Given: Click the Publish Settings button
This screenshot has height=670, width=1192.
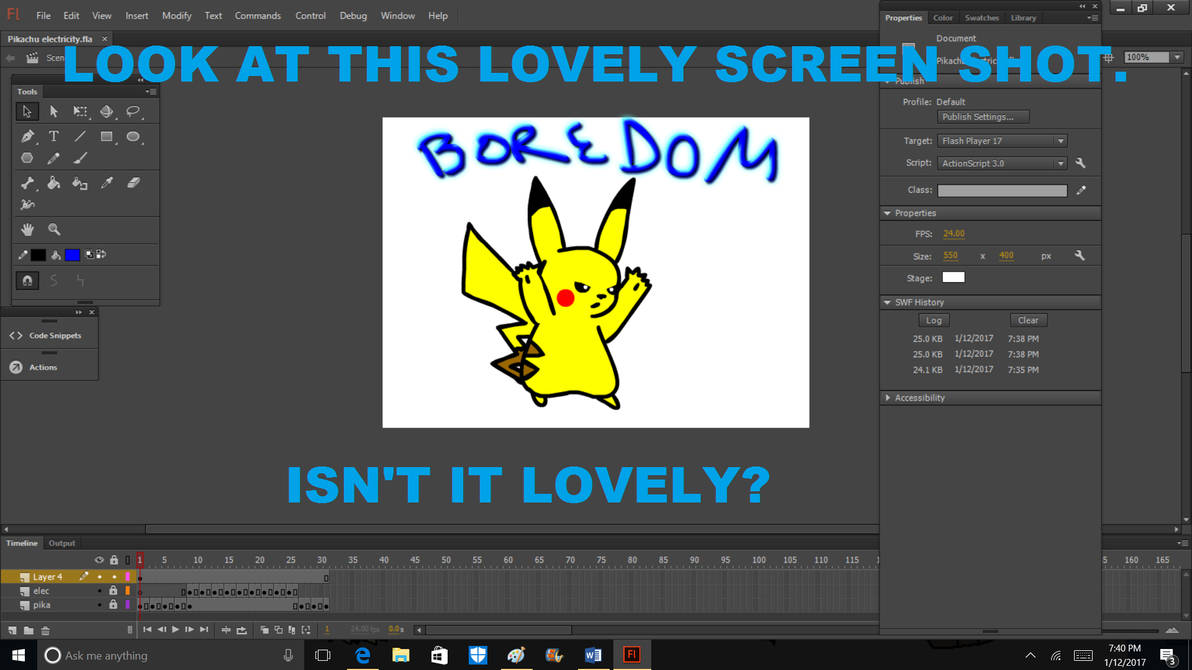Looking at the screenshot, I should [x=982, y=116].
